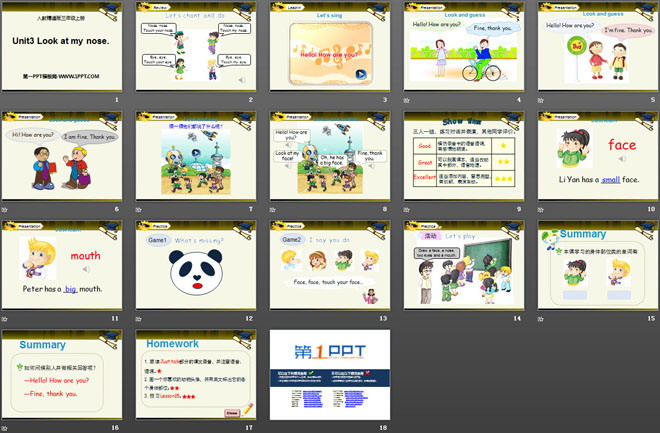Select the star icon beneath slide 10
This screenshot has height=433, width=660.
[x=540, y=210]
